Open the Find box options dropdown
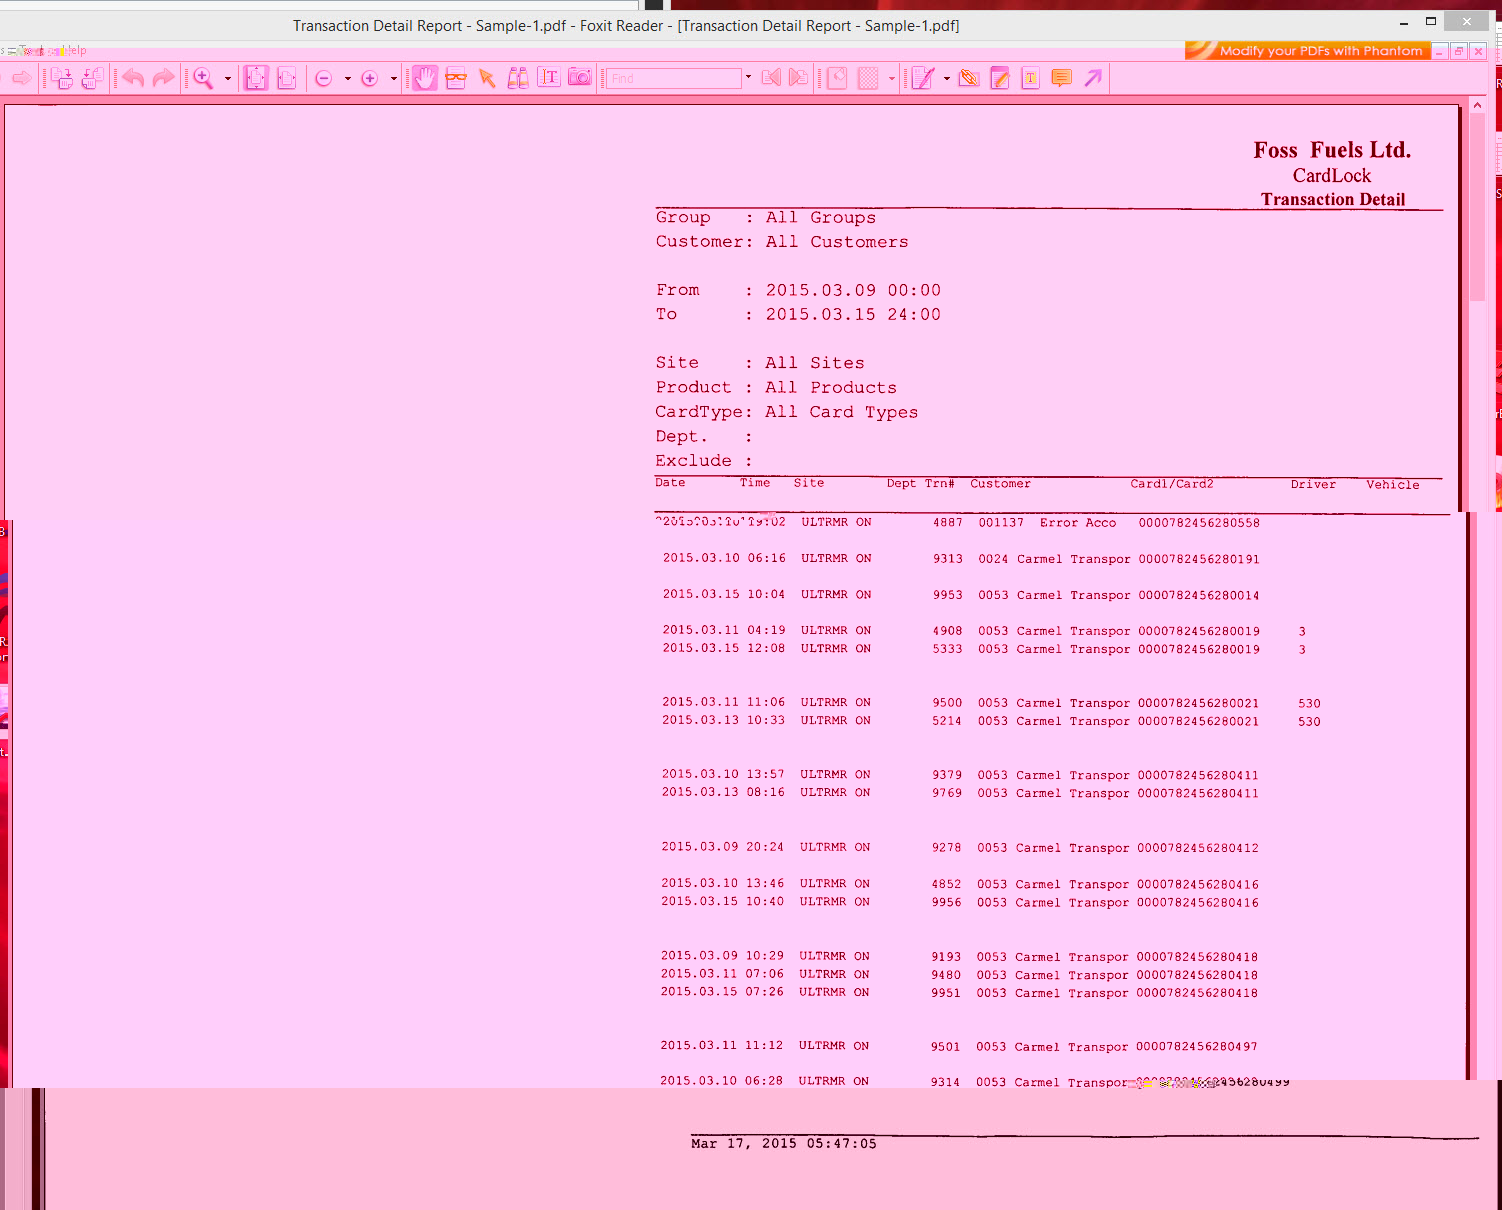Screen dimensions: 1502x1210 click(748, 78)
